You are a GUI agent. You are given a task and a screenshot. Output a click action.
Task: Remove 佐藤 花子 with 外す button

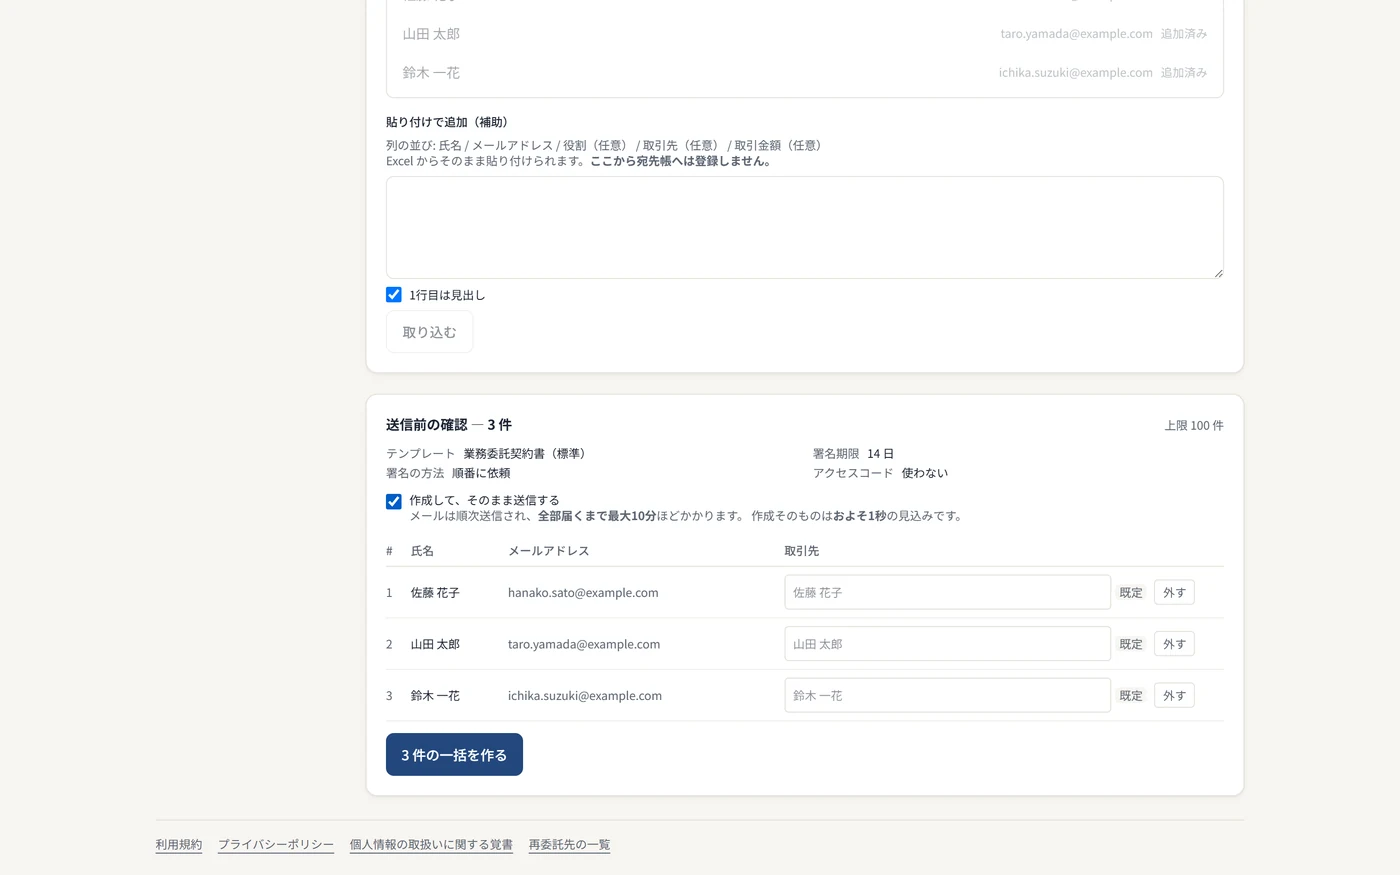(x=1174, y=593)
